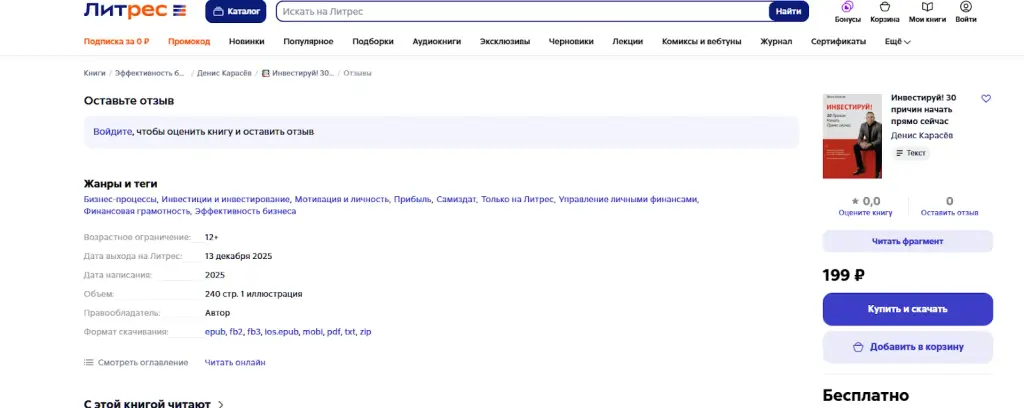
Task: Select txt download format
Action: (x=349, y=332)
